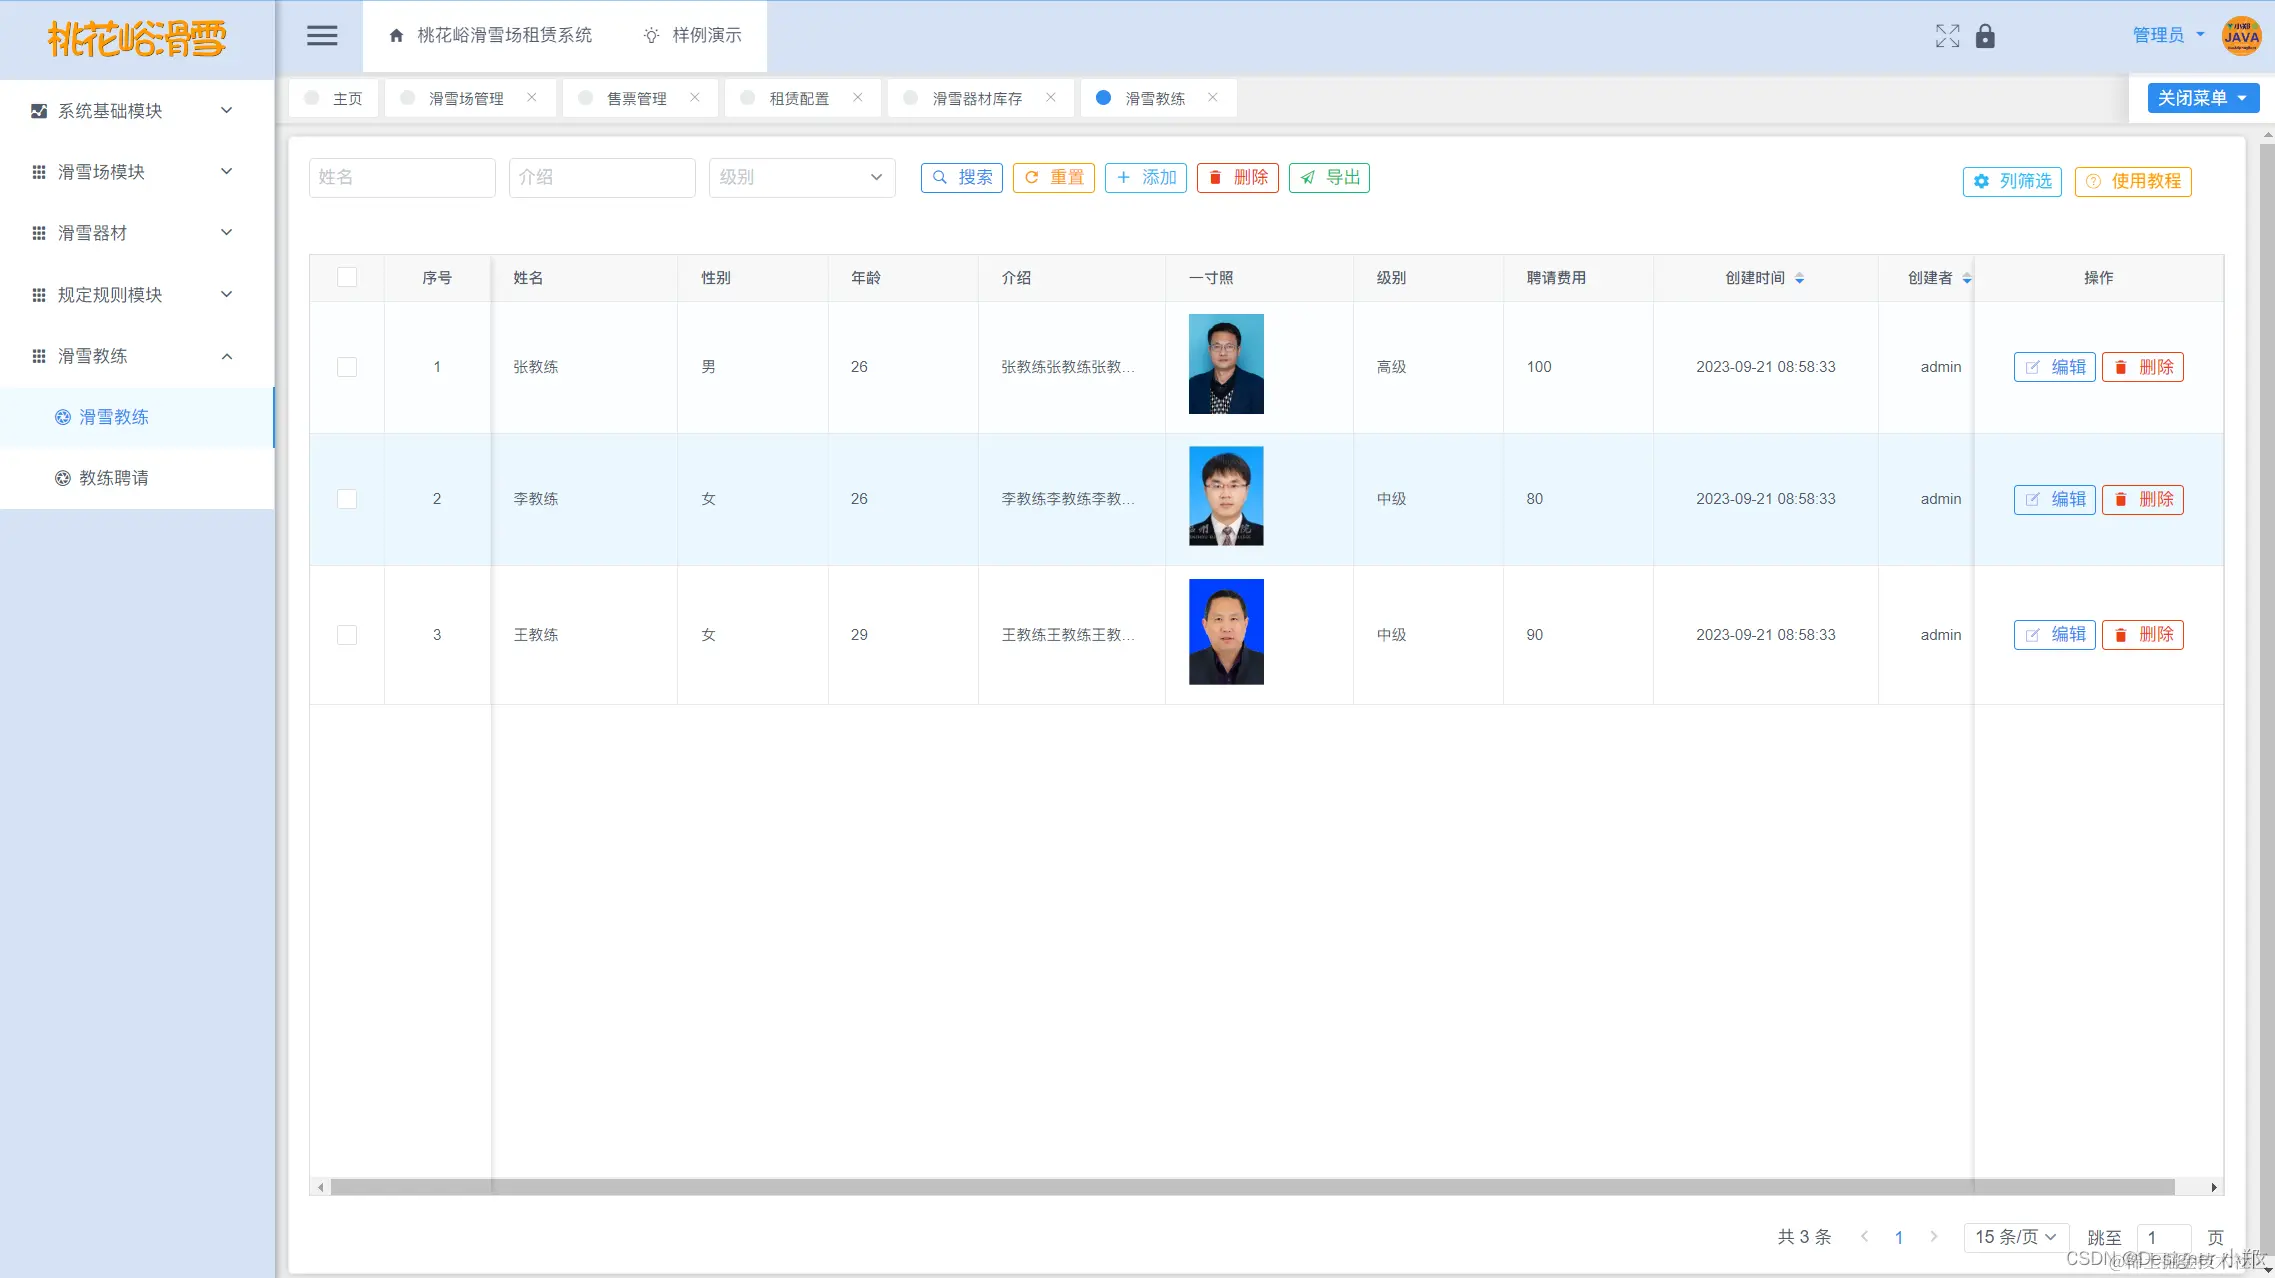Click 编辑 button for 李教练

pyautogui.click(x=2054, y=499)
